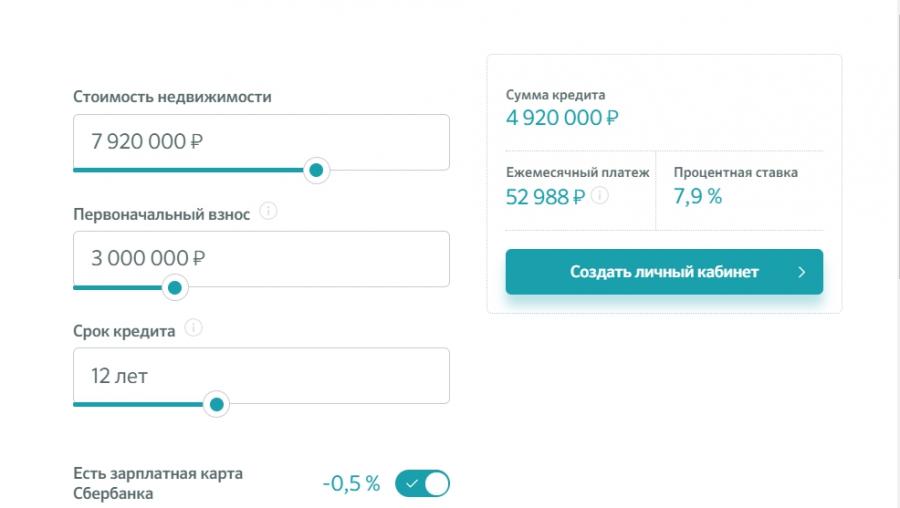Disable the Сбербанк salary card toggle

pos(422,483)
